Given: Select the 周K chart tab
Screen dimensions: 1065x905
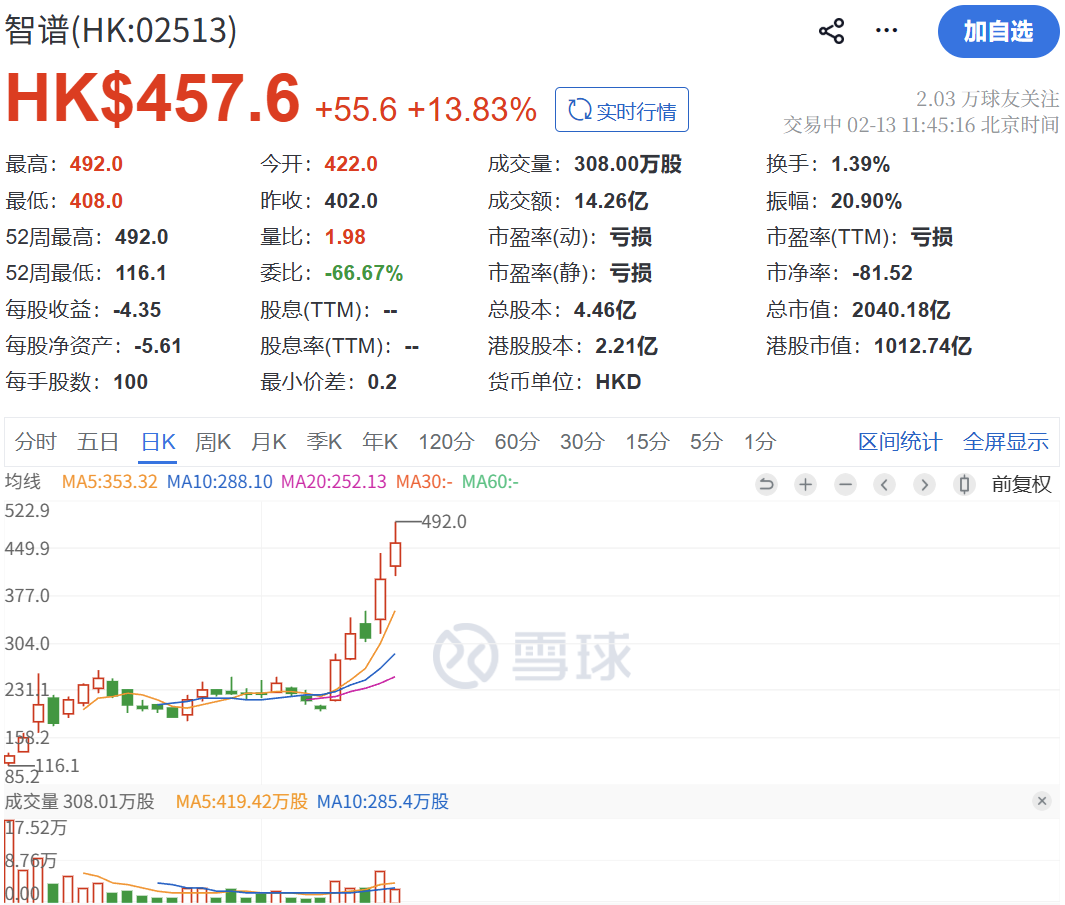Looking at the screenshot, I should 213,442.
